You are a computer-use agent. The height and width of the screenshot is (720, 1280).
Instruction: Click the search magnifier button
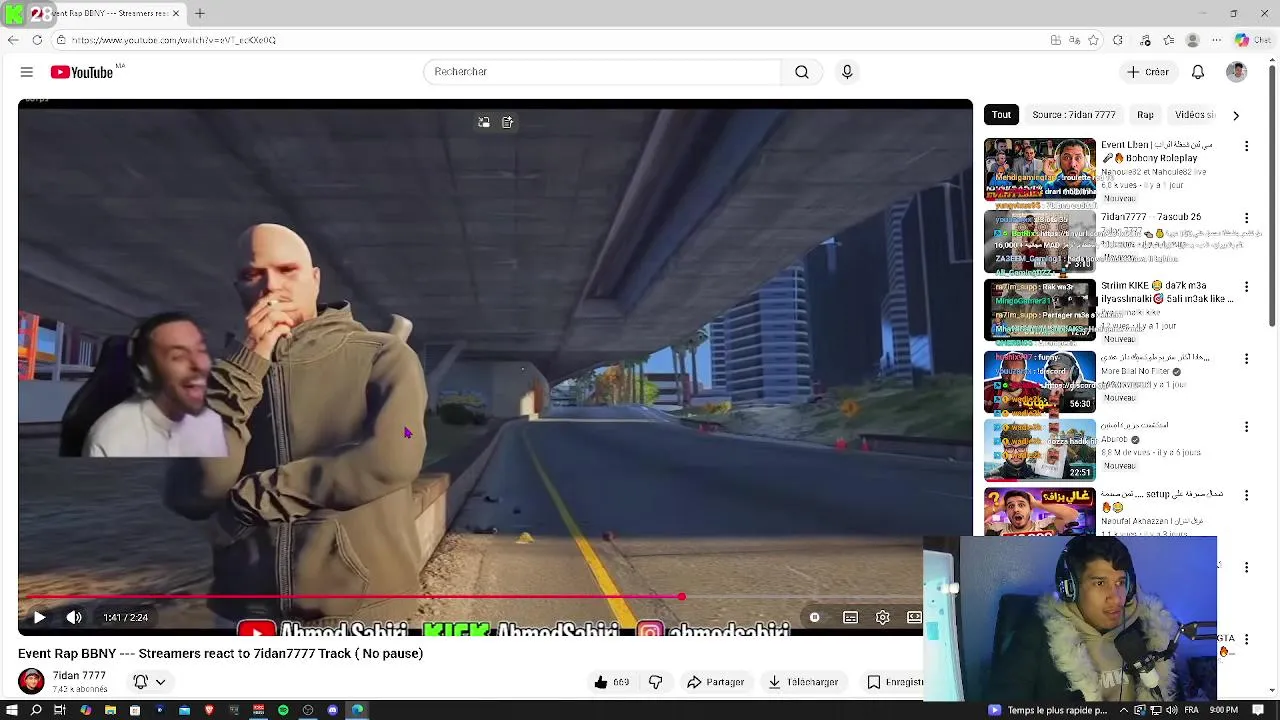802,72
